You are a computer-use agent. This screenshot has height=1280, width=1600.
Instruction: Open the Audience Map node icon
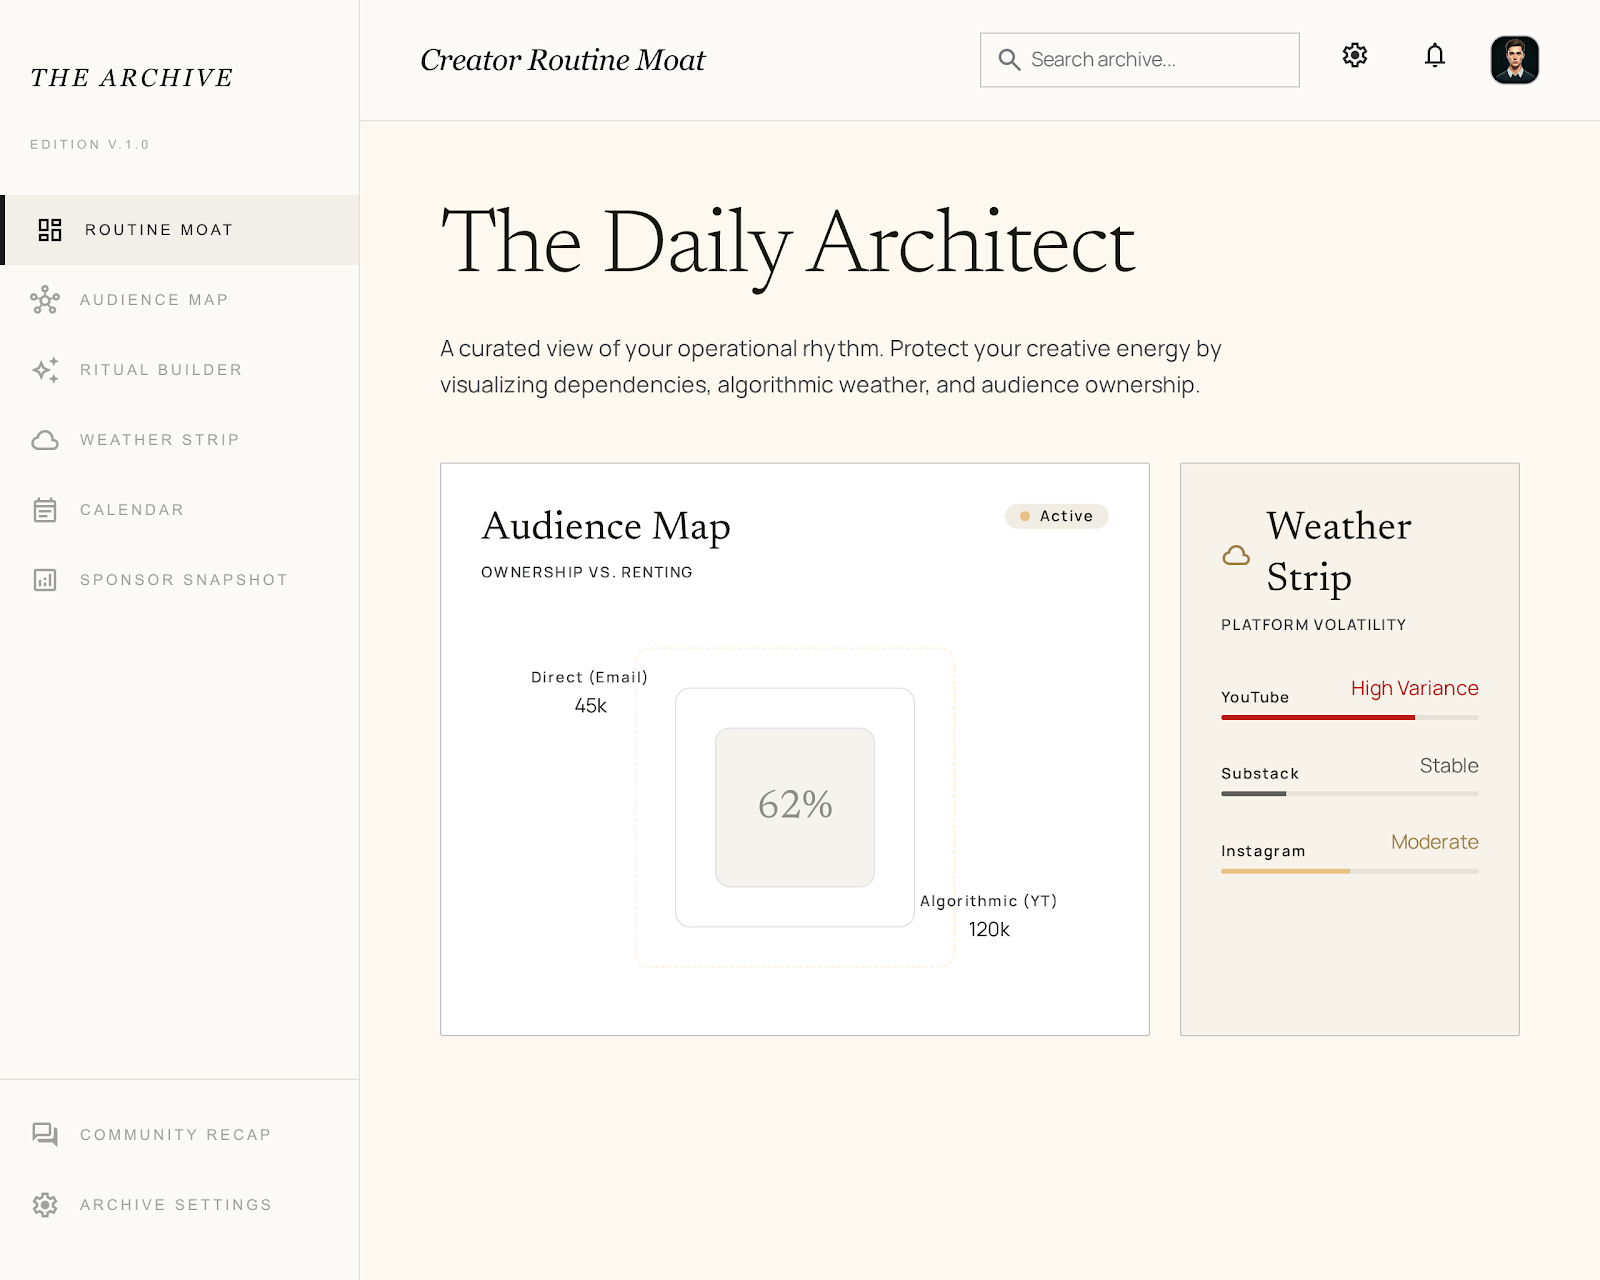(x=44, y=299)
